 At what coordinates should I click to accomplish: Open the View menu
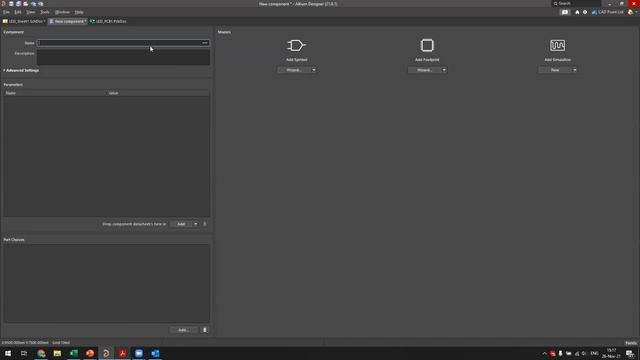31,12
